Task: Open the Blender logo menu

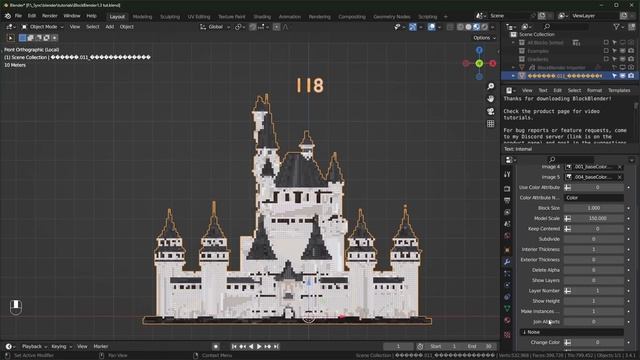Action: click(x=8, y=16)
